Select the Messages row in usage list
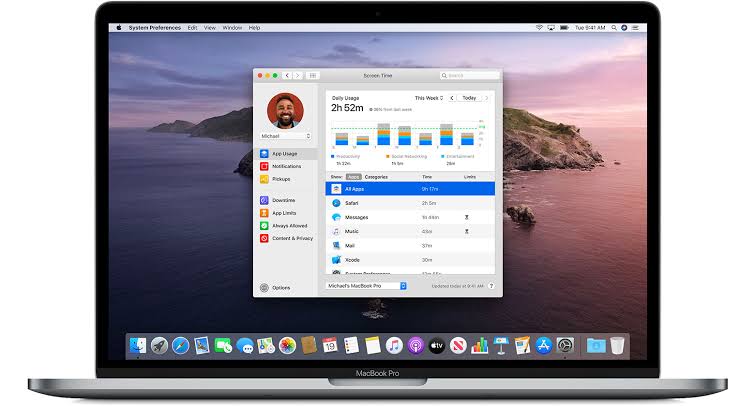This screenshot has width=755, height=406. [410, 217]
